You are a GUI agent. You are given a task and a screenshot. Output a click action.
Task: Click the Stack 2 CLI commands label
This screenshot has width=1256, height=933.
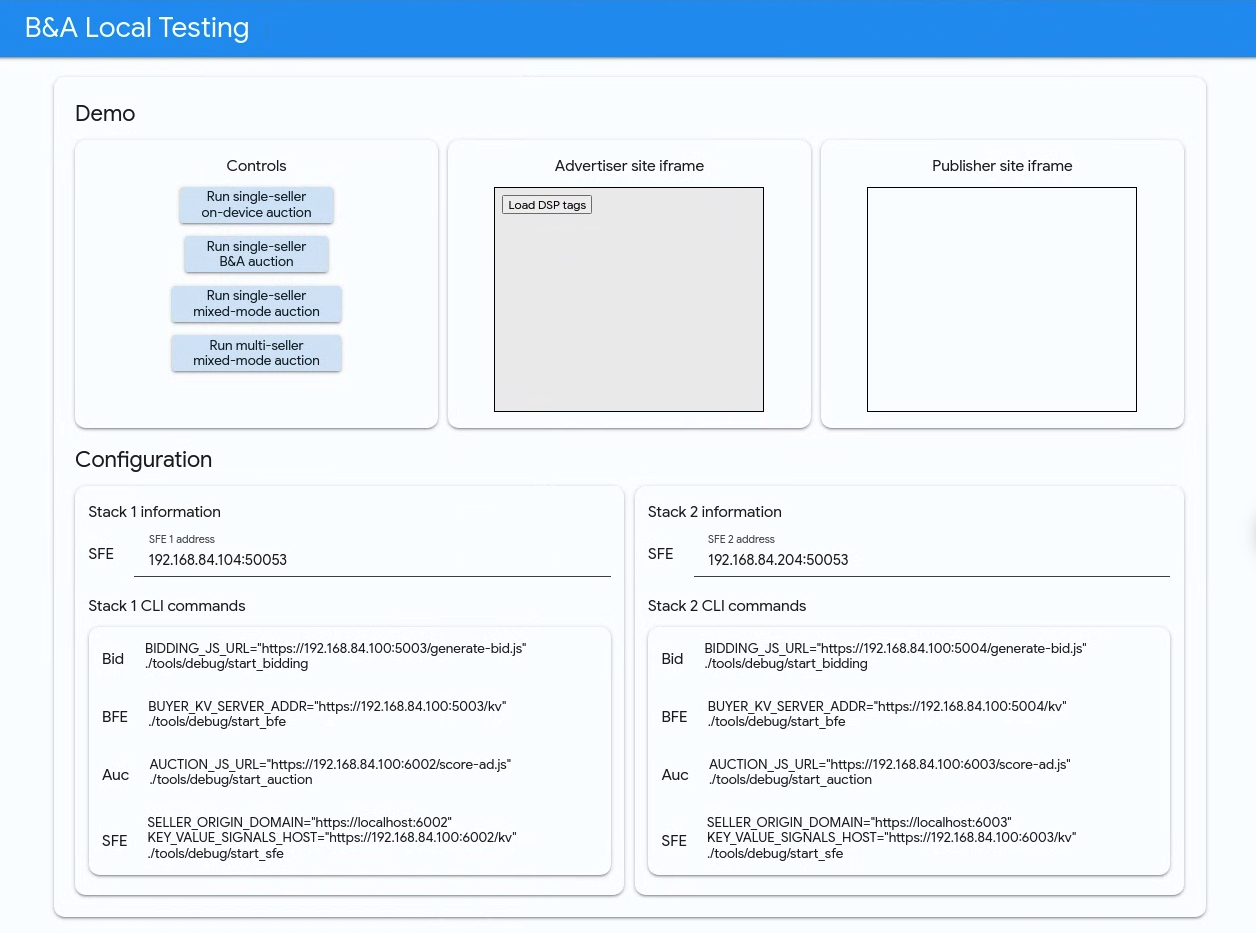(x=727, y=605)
